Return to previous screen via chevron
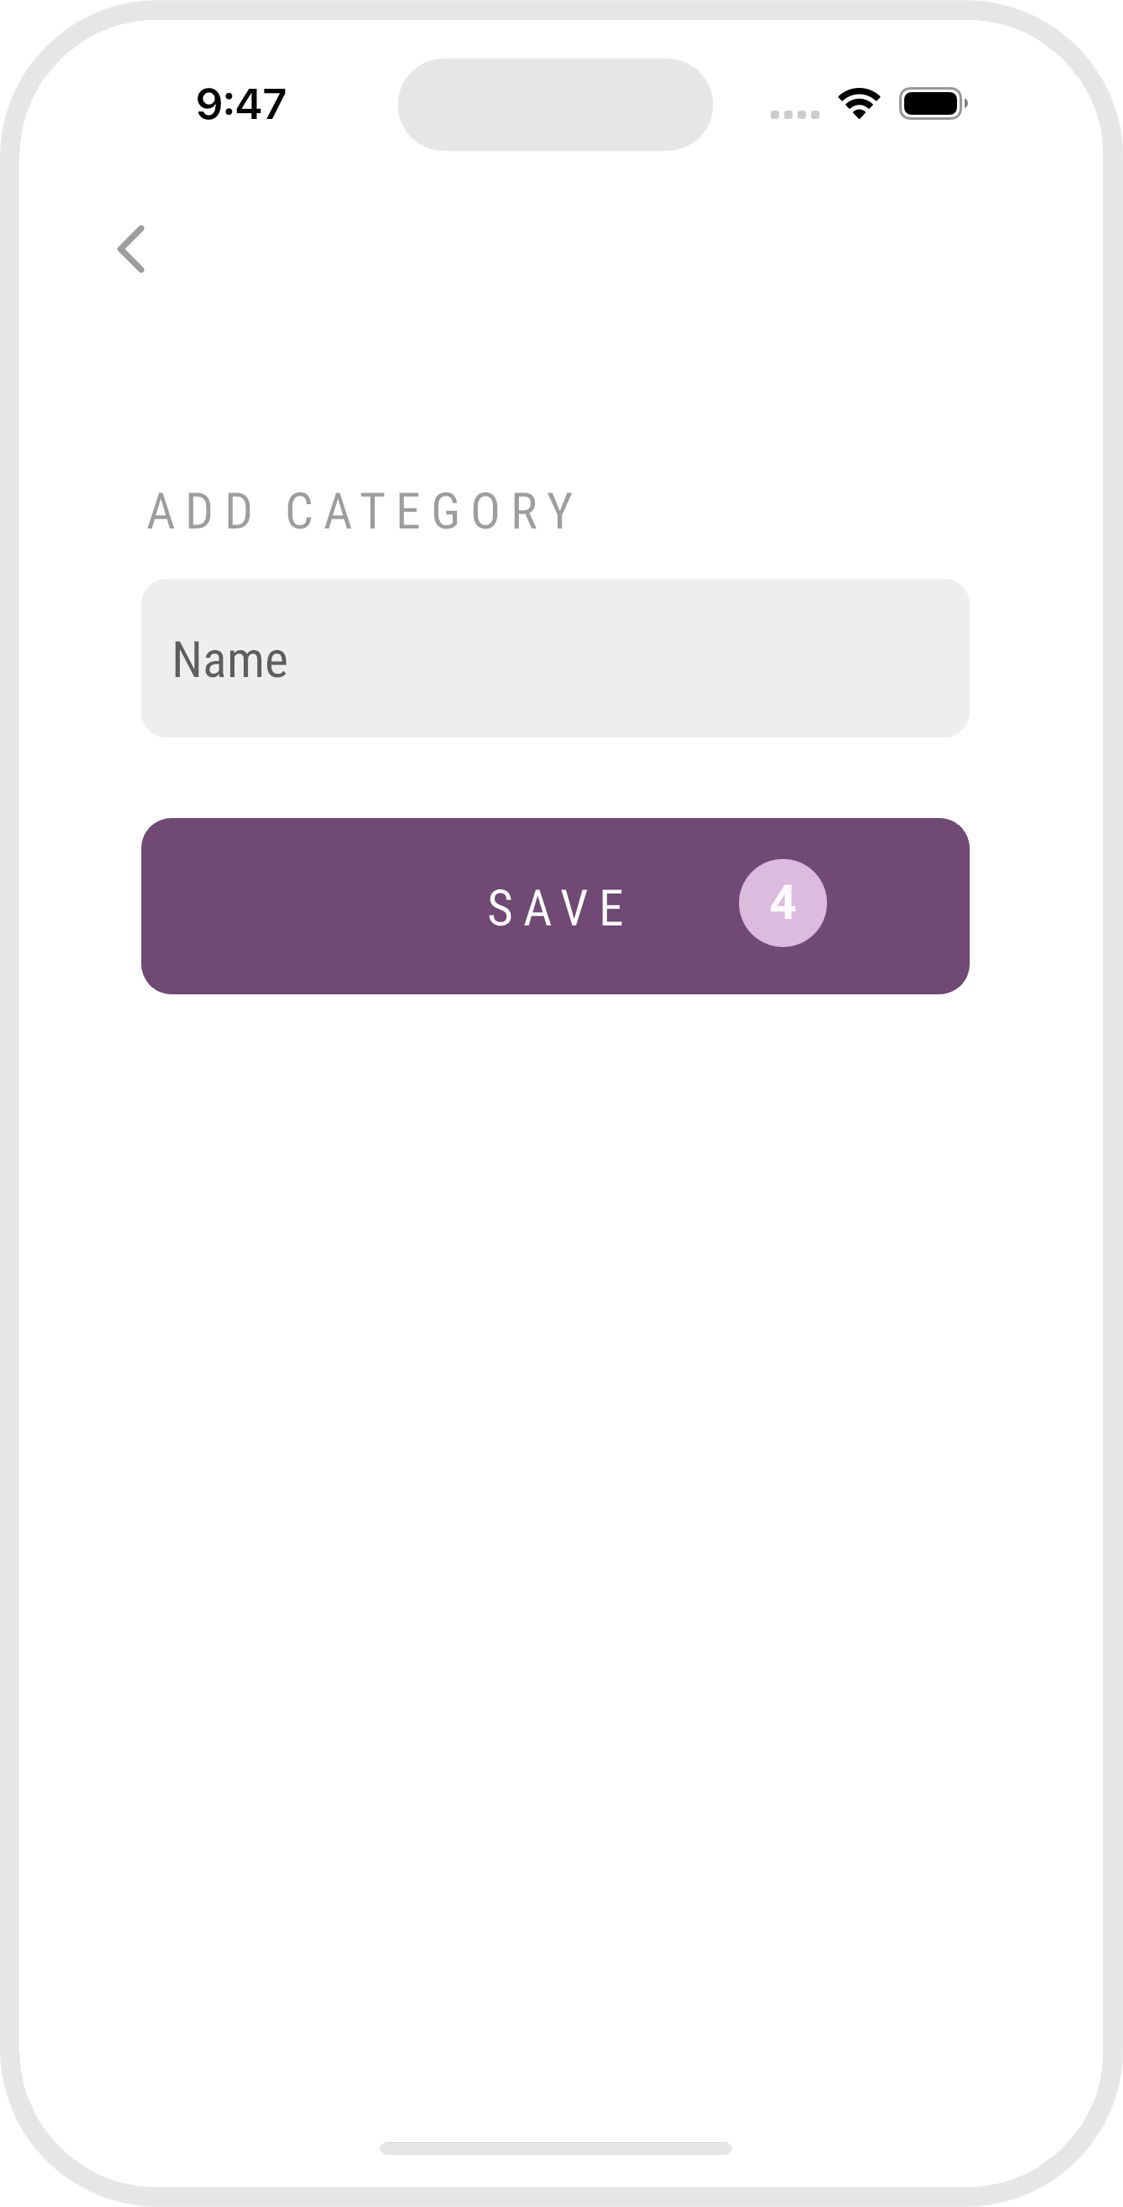1123x2207 pixels. point(132,249)
